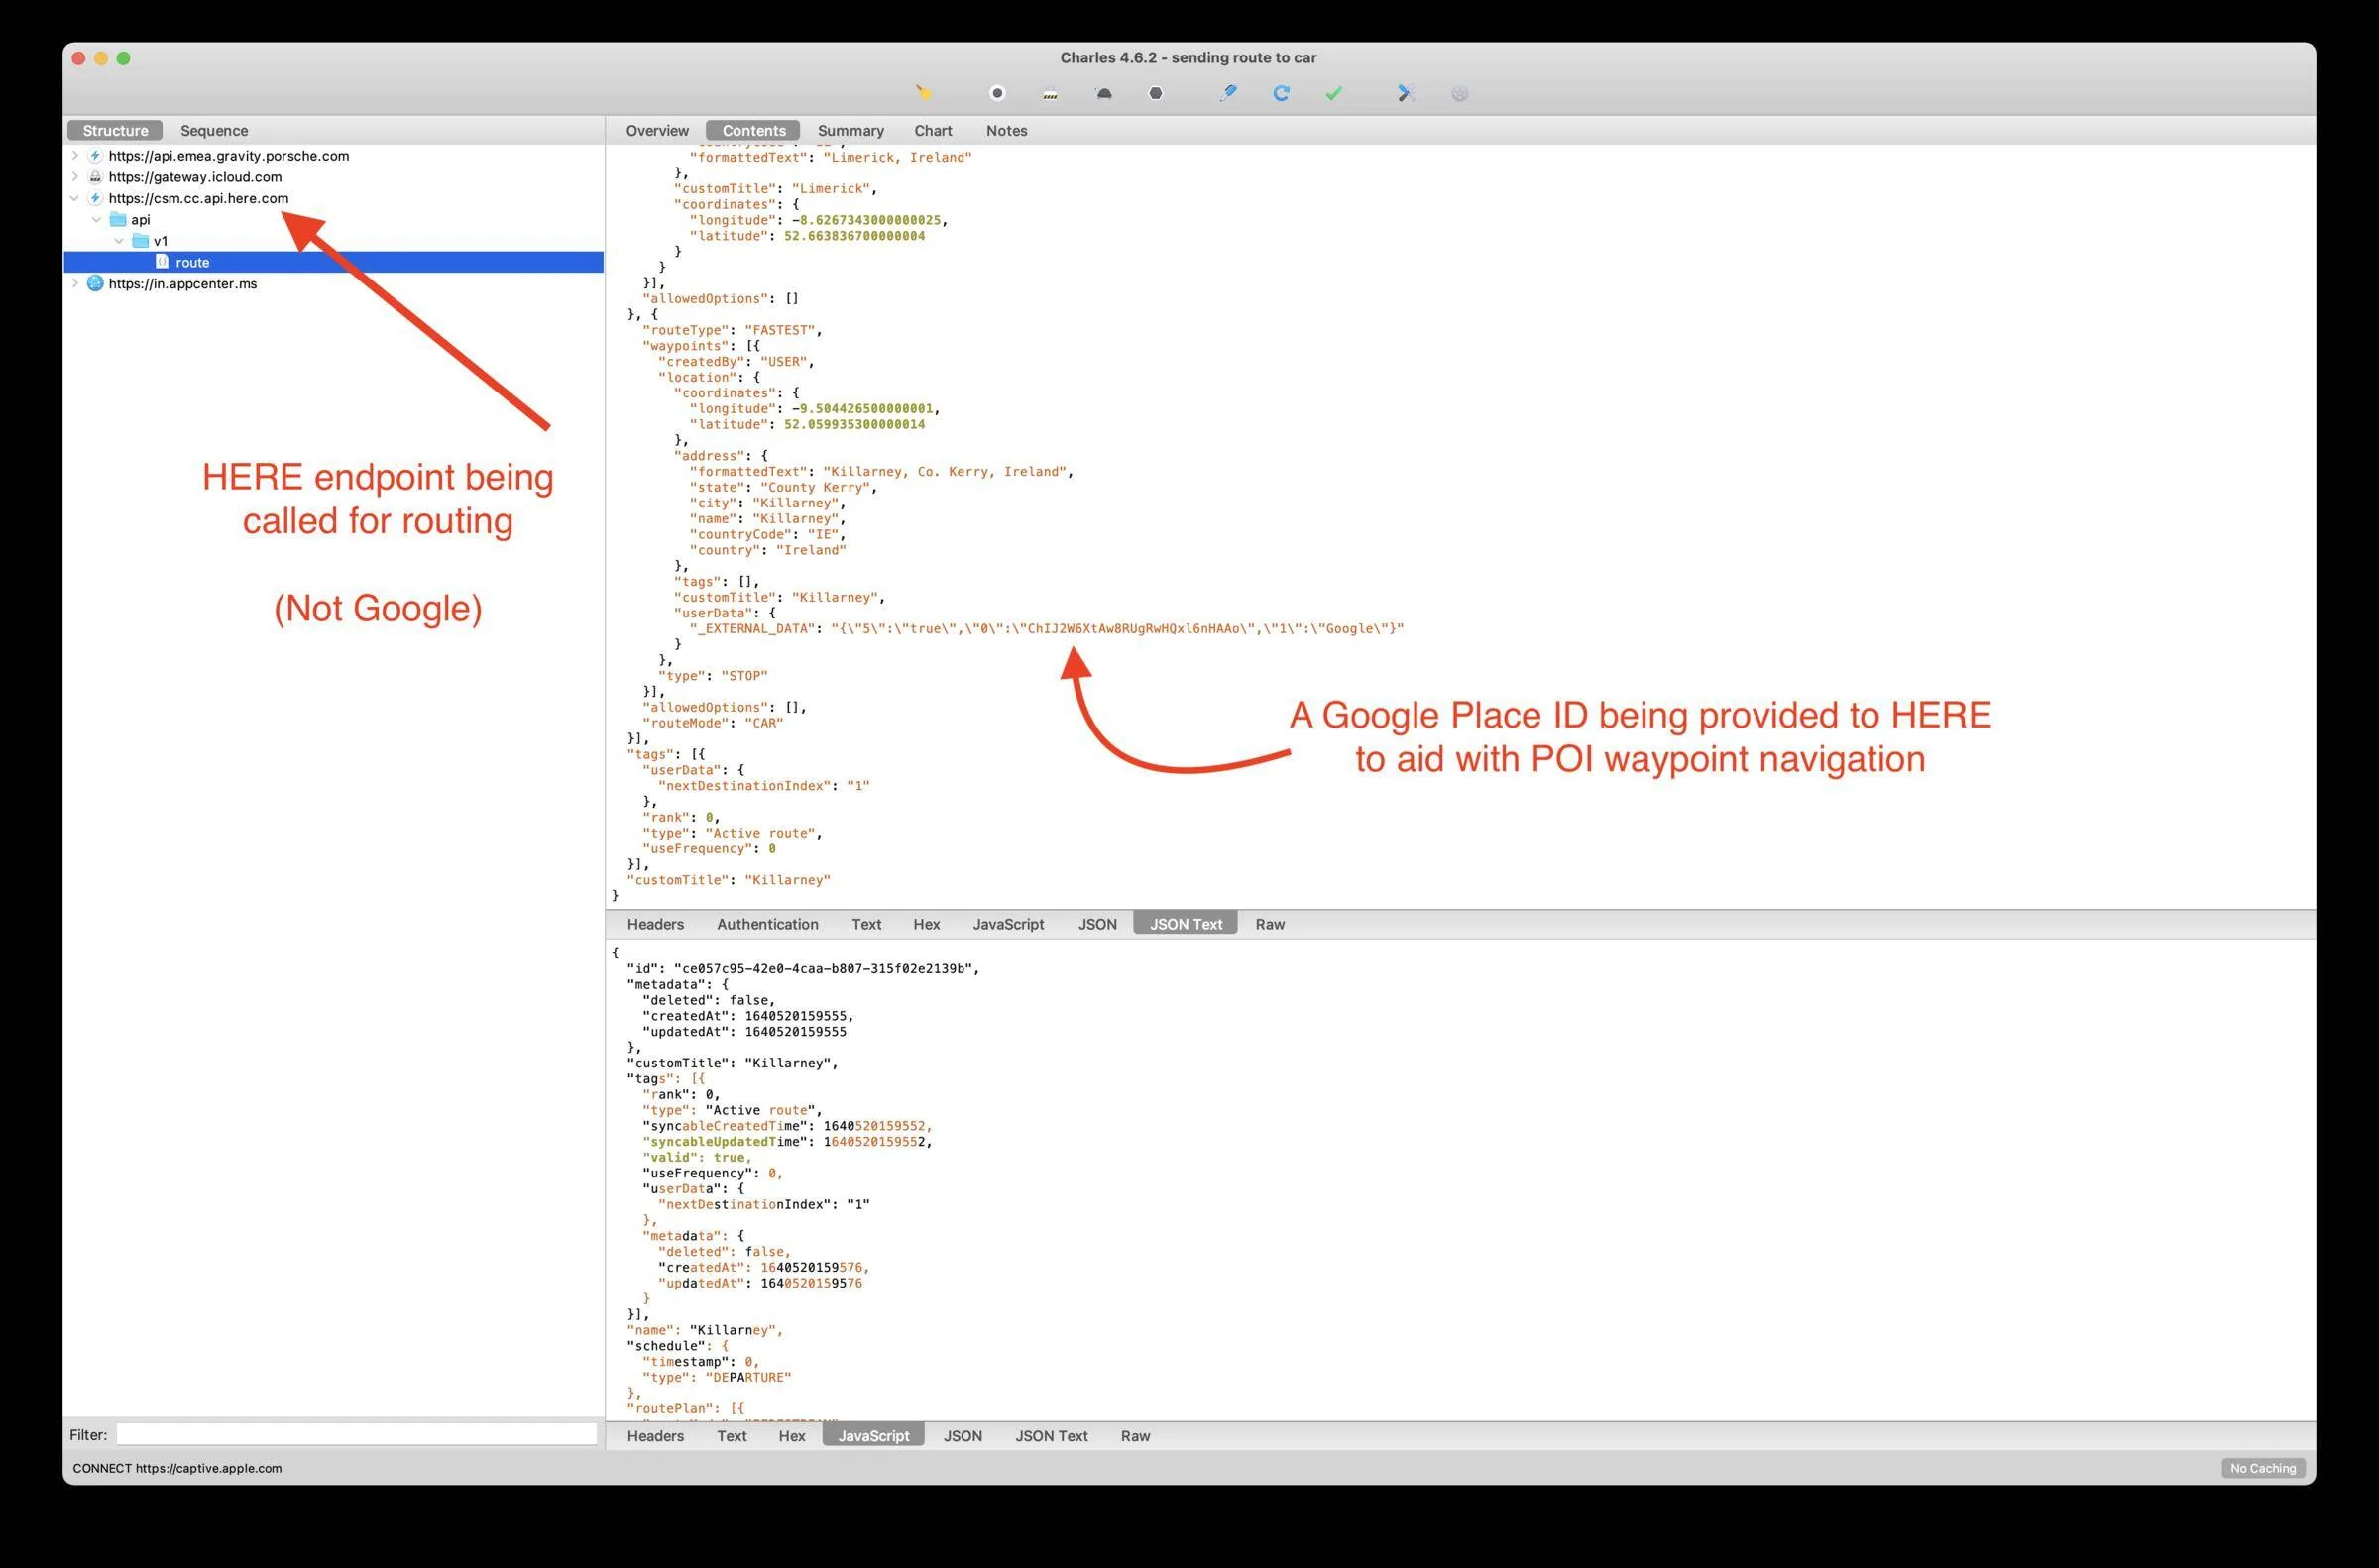Validate the response with the green checkmark
The height and width of the screenshot is (1568, 2379).
[x=1334, y=93]
